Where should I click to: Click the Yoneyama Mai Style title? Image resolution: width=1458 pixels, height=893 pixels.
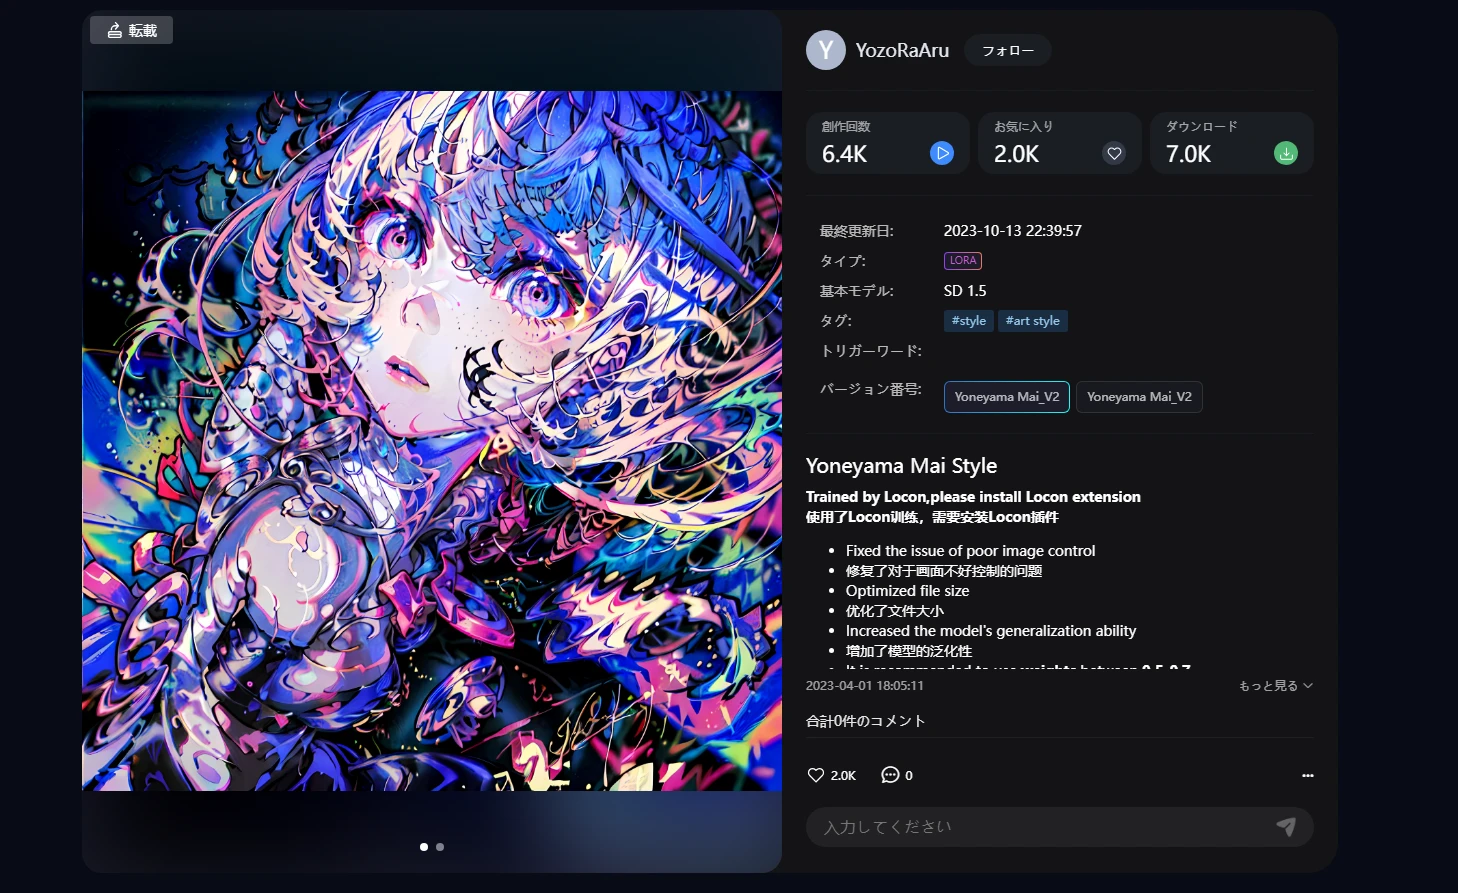pyautogui.click(x=901, y=466)
